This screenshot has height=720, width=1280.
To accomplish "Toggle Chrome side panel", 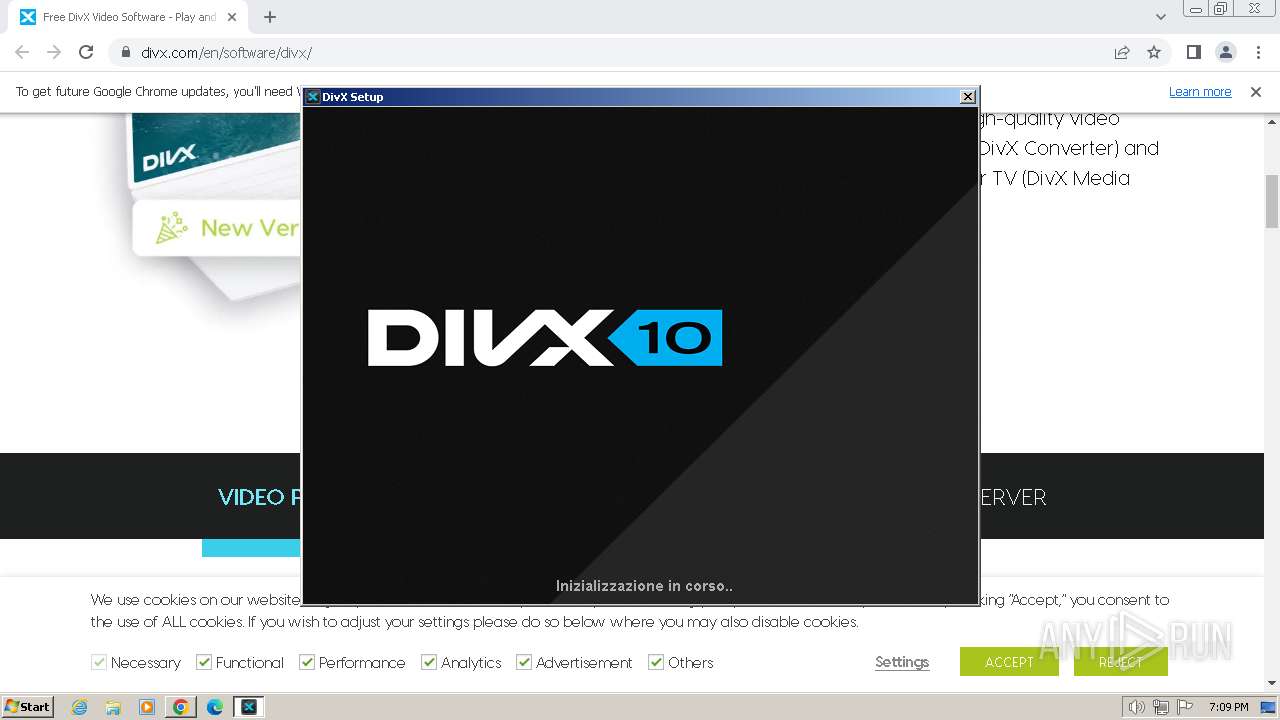I will pos(1193,52).
